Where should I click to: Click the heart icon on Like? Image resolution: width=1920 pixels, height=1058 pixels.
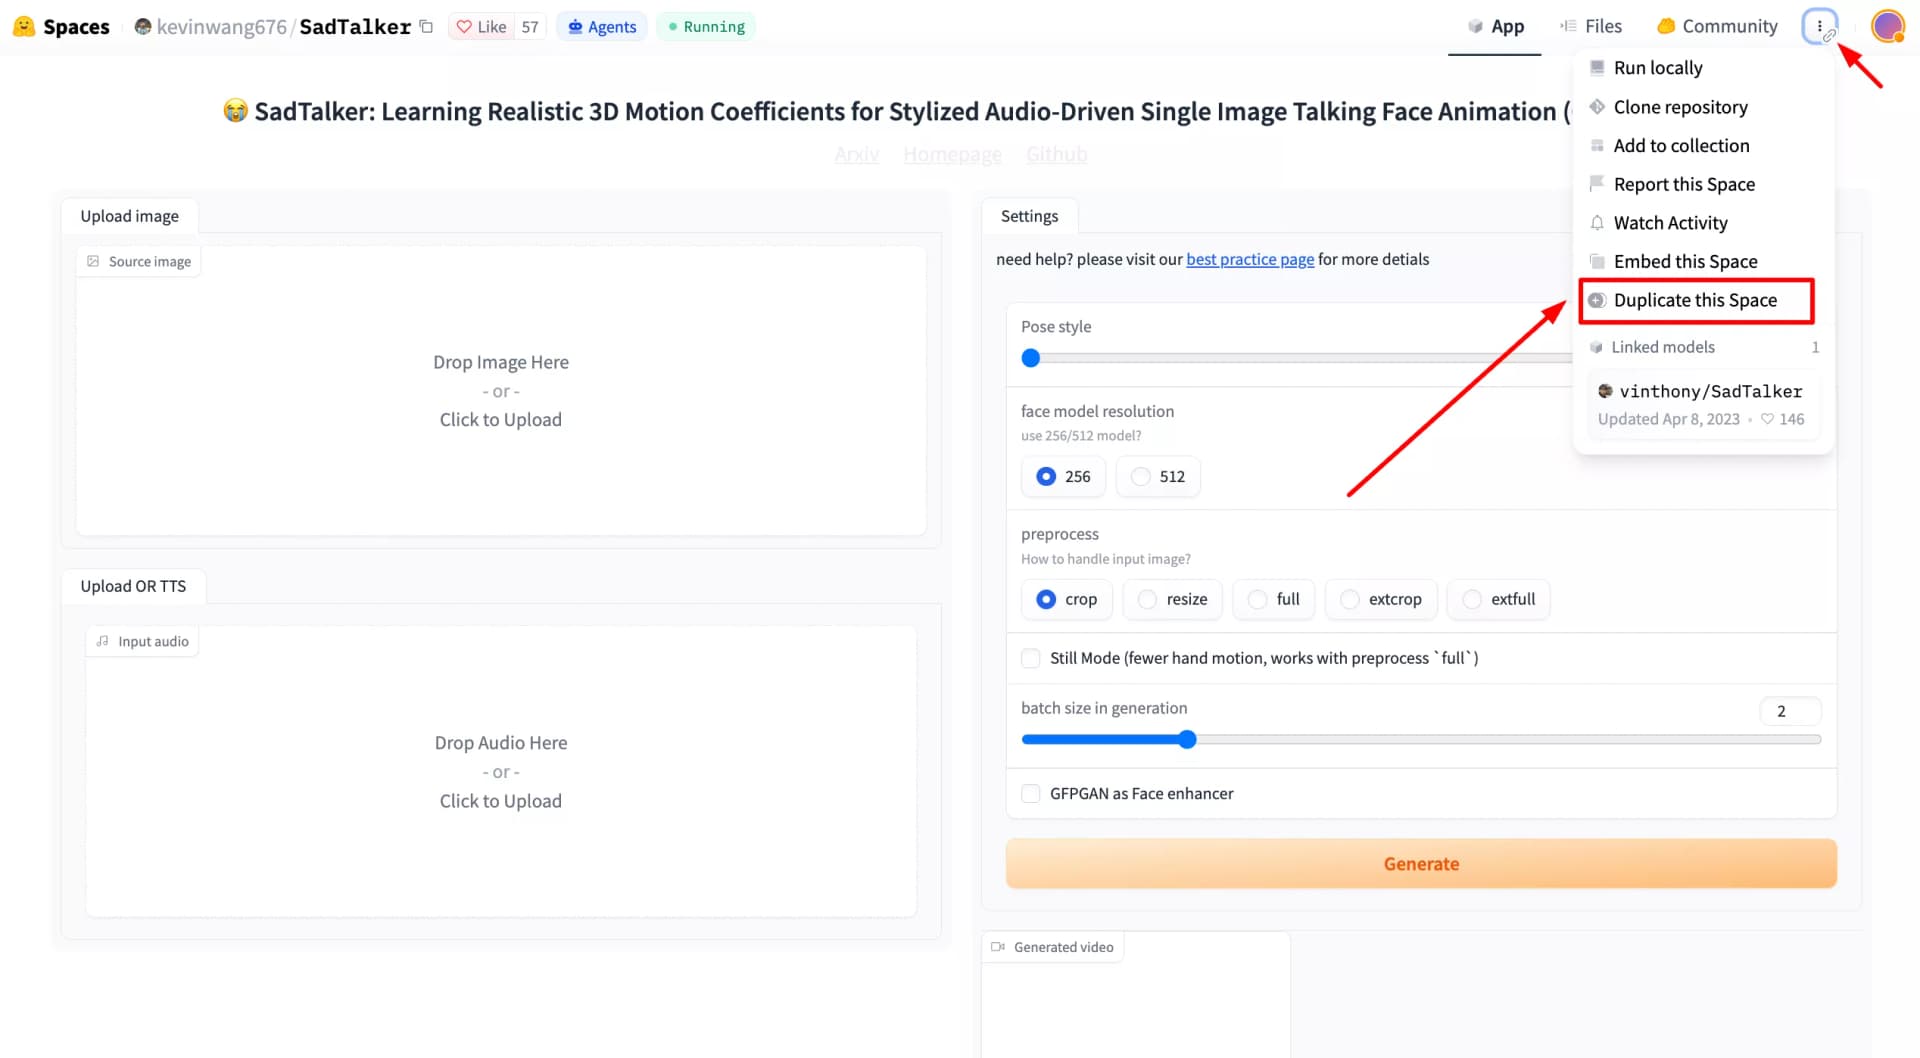(x=464, y=27)
